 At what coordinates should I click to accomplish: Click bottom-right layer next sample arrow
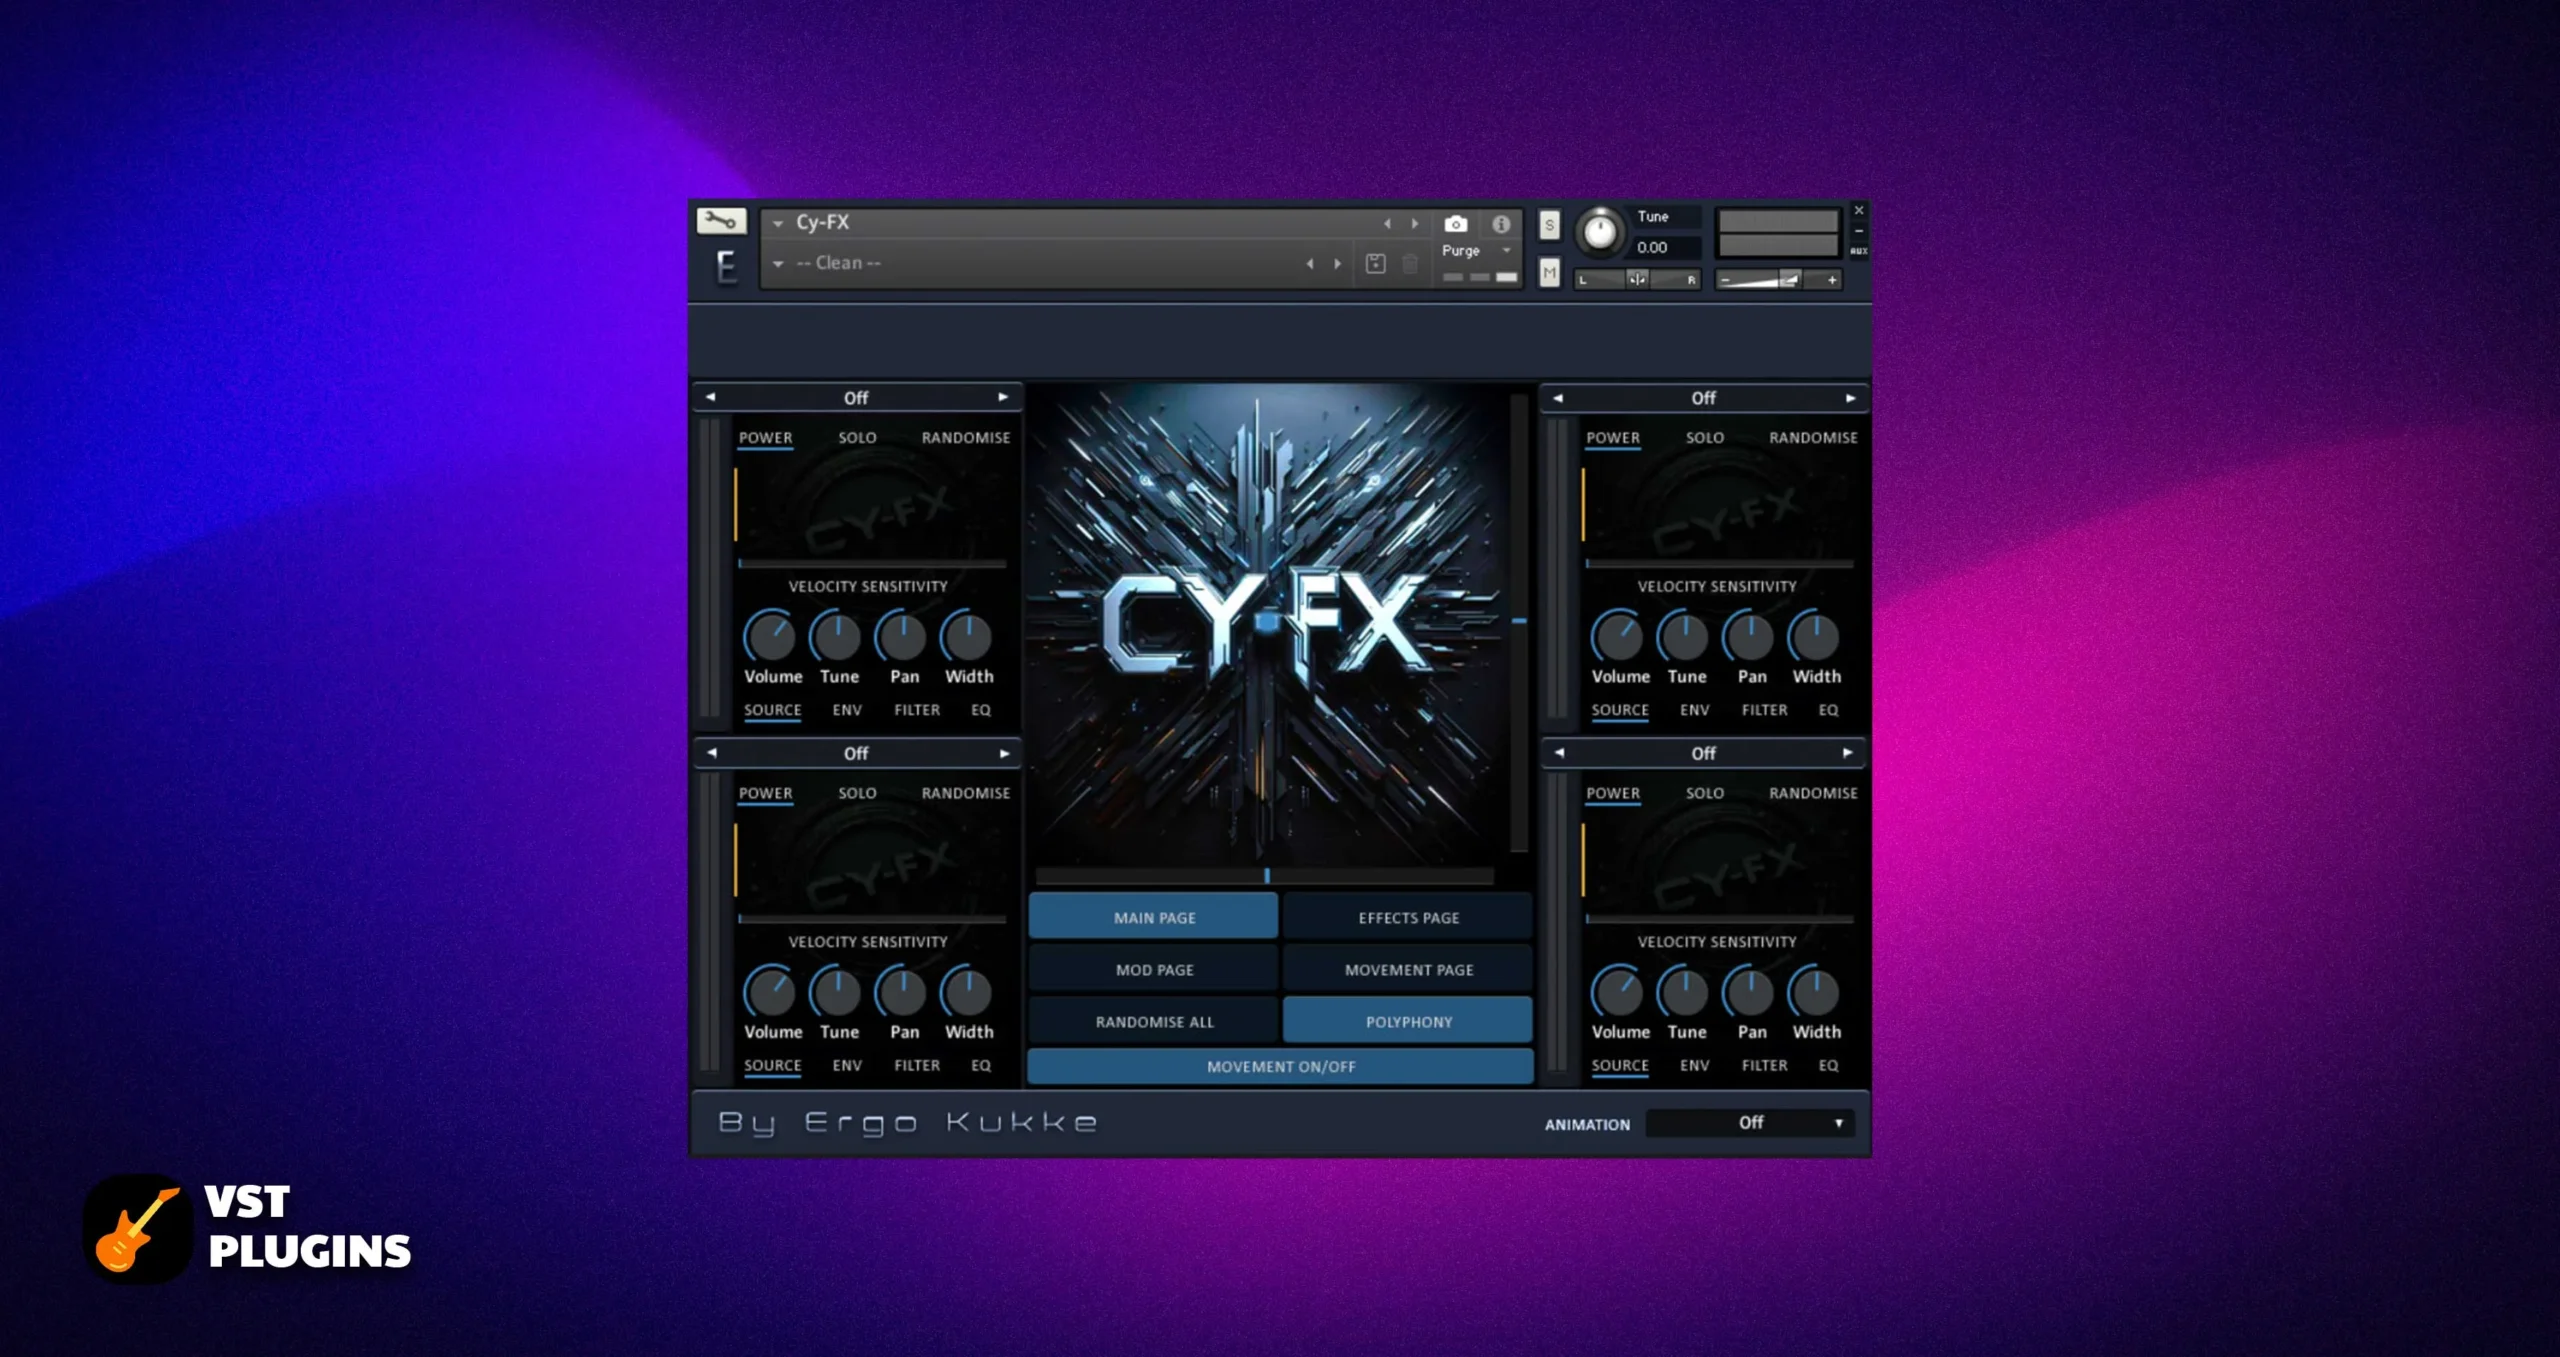(1848, 753)
